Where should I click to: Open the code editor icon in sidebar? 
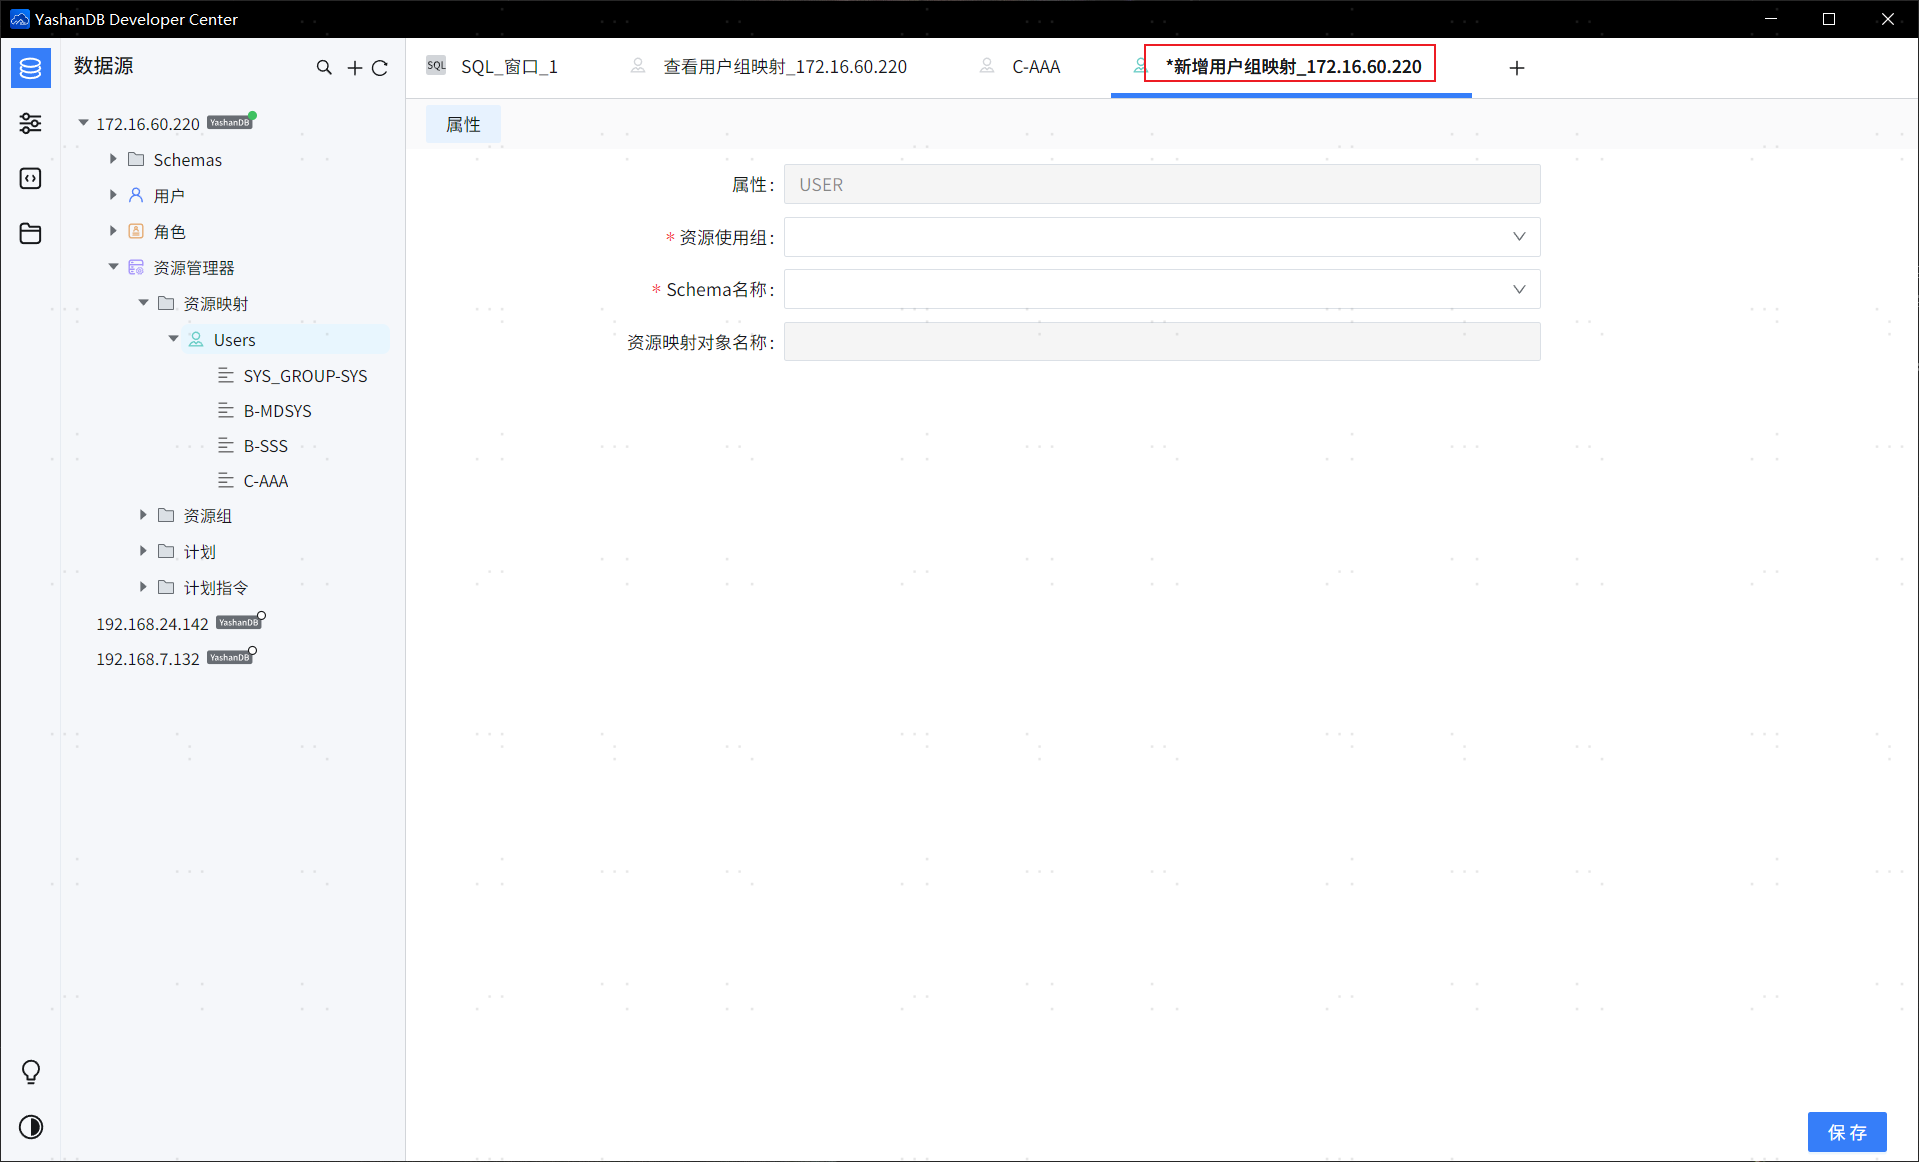[30, 178]
